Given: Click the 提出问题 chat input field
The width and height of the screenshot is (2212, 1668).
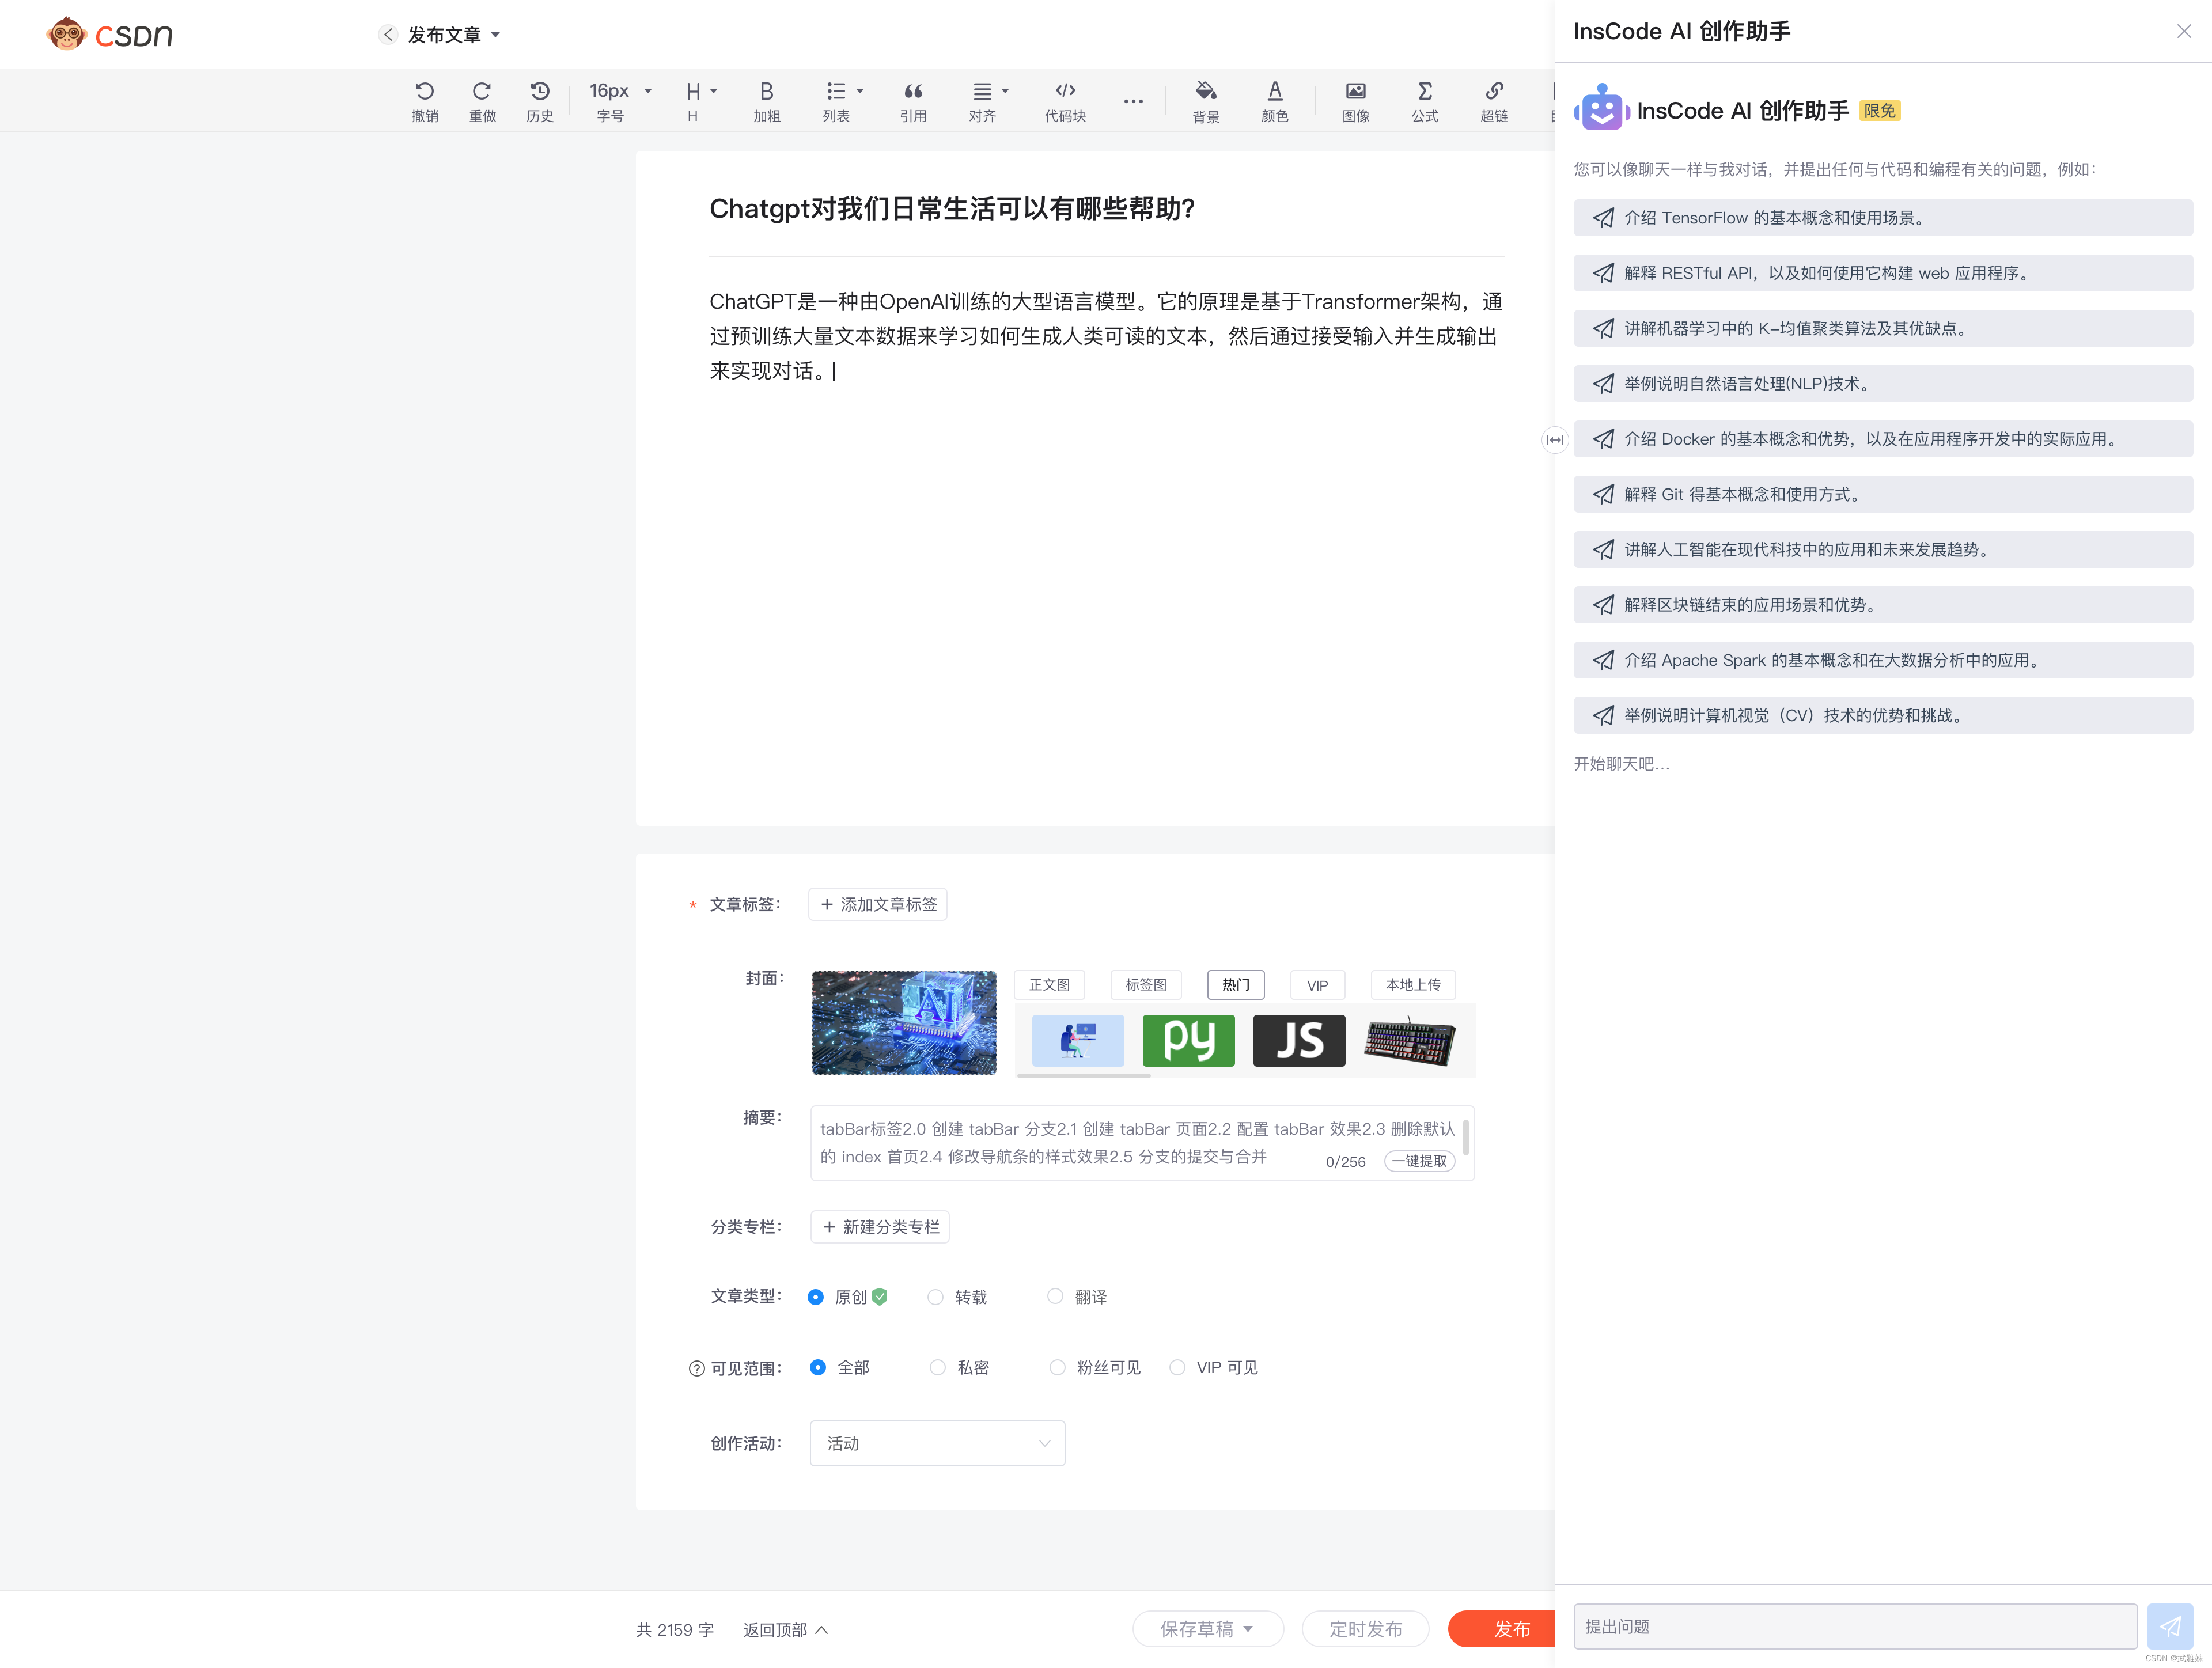Looking at the screenshot, I should [x=1854, y=1627].
